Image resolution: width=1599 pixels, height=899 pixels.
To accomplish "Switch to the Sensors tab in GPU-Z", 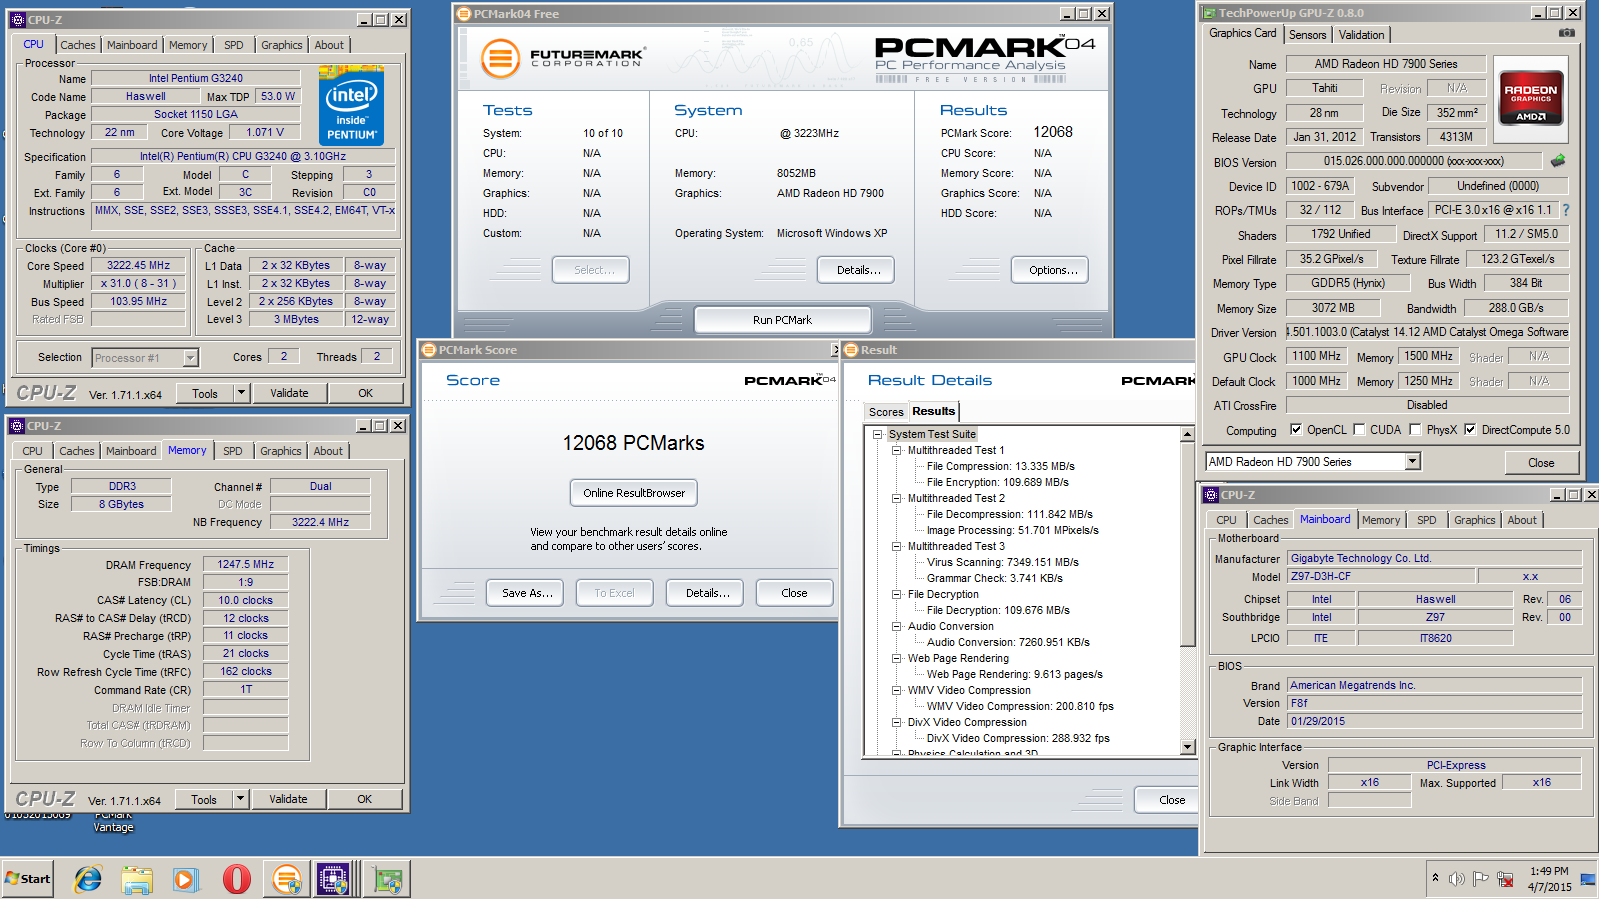I will click(x=1307, y=35).
